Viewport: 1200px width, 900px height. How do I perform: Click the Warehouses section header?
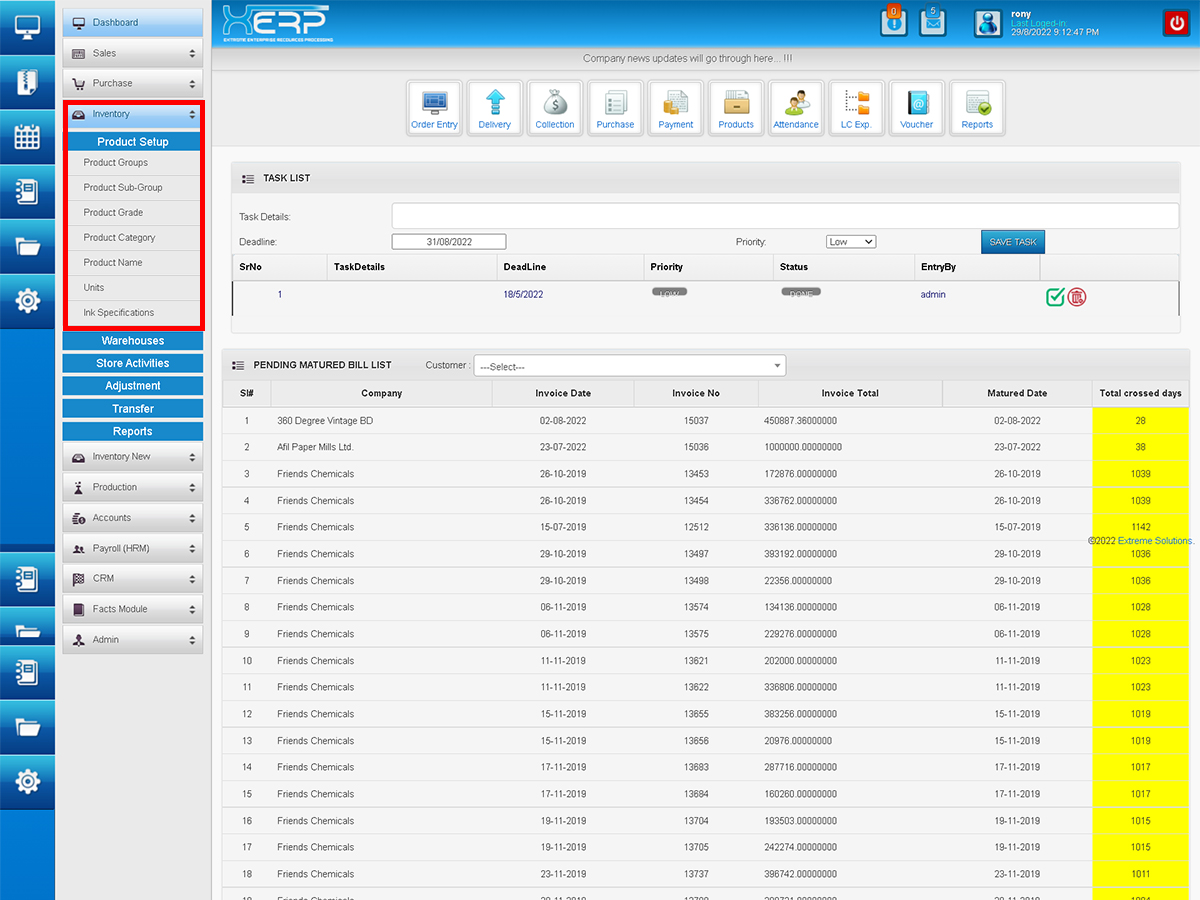click(x=133, y=341)
